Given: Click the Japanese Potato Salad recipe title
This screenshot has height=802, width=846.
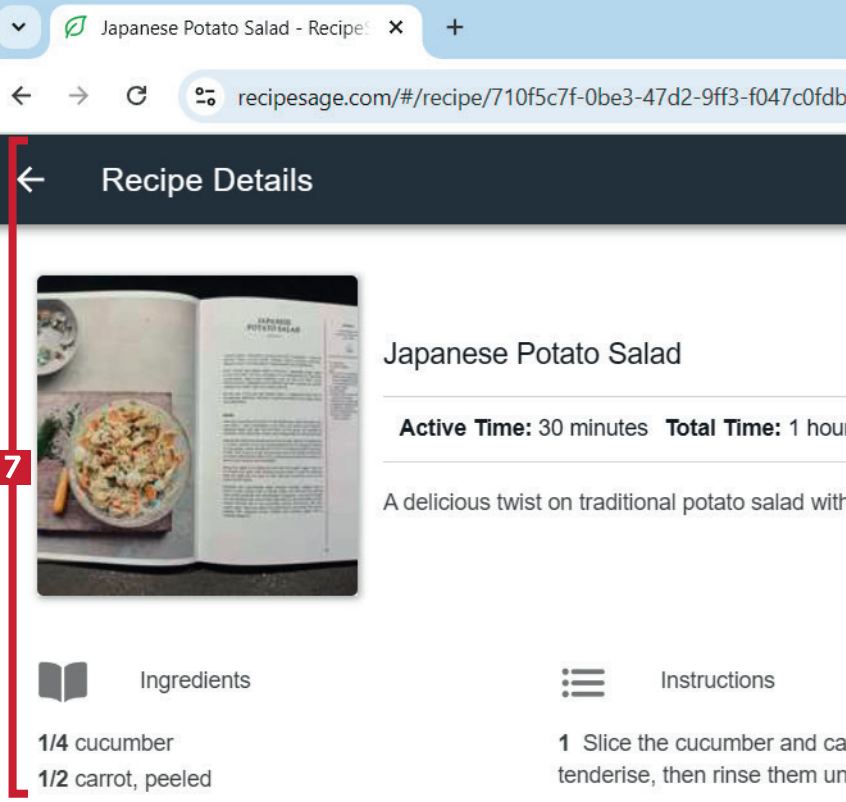Looking at the screenshot, I should 532,353.
